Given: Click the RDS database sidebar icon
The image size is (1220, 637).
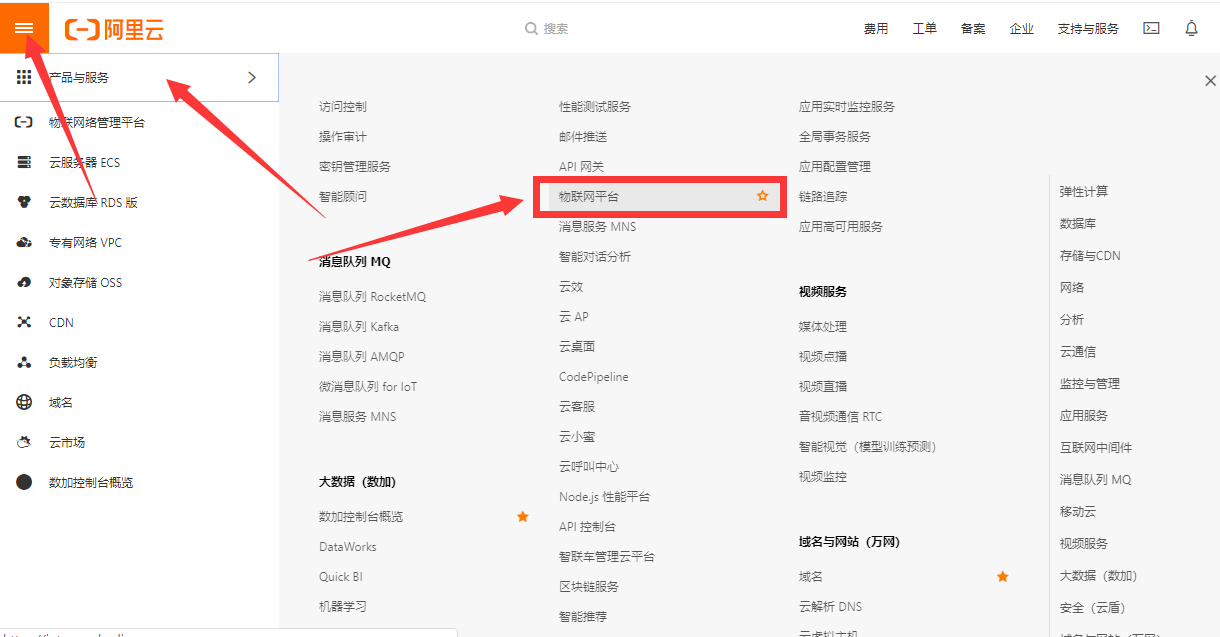Looking at the screenshot, I should tap(24, 202).
